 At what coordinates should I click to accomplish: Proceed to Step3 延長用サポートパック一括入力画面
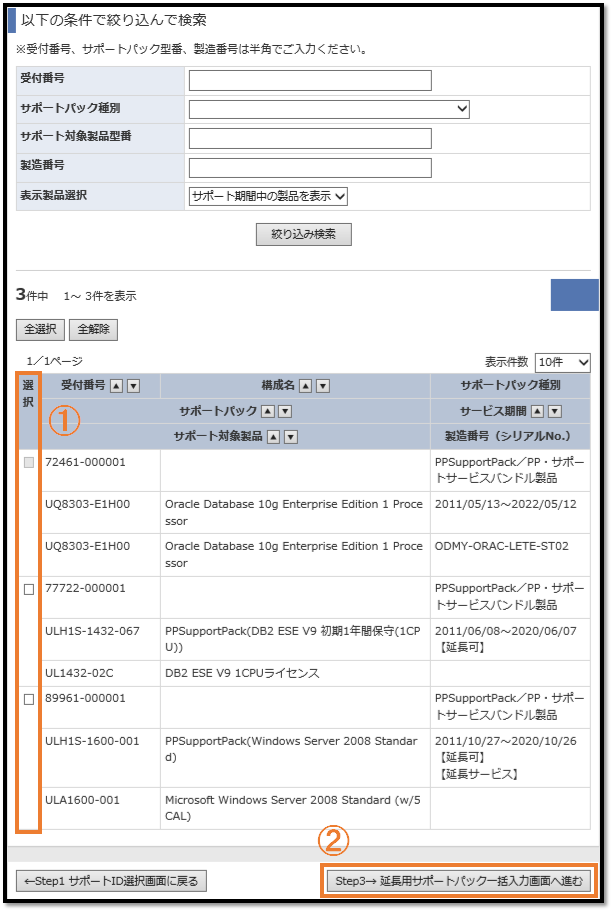click(458, 881)
